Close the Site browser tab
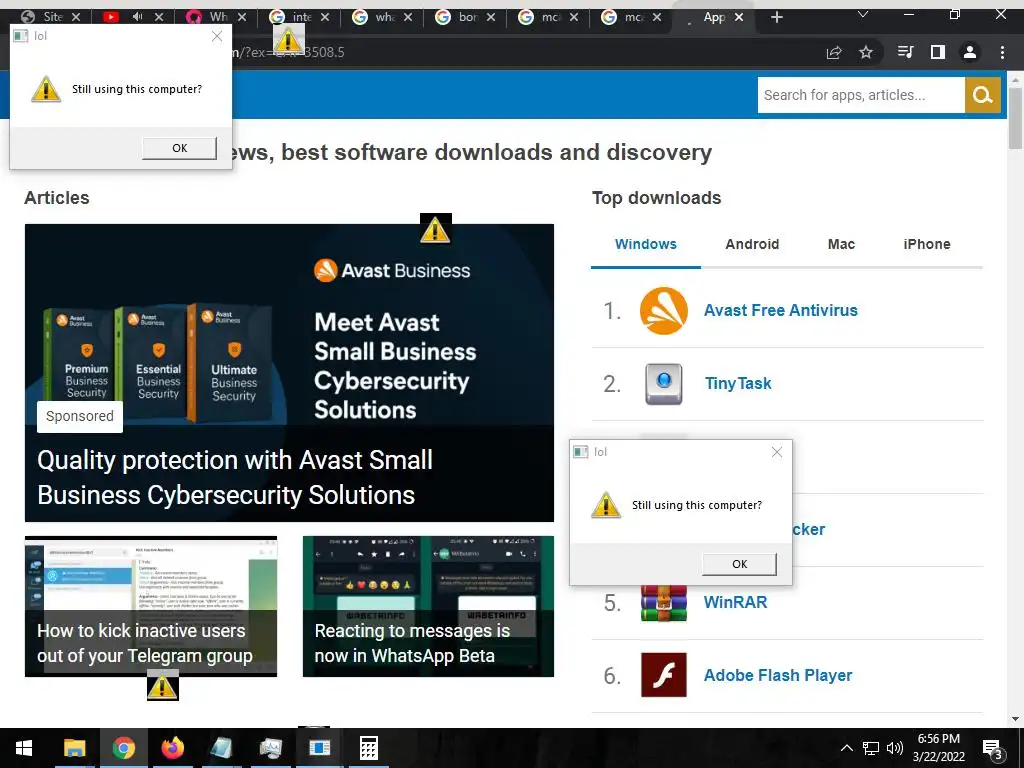1024x768 pixels. pyautogui.click(x=76, y=17)
